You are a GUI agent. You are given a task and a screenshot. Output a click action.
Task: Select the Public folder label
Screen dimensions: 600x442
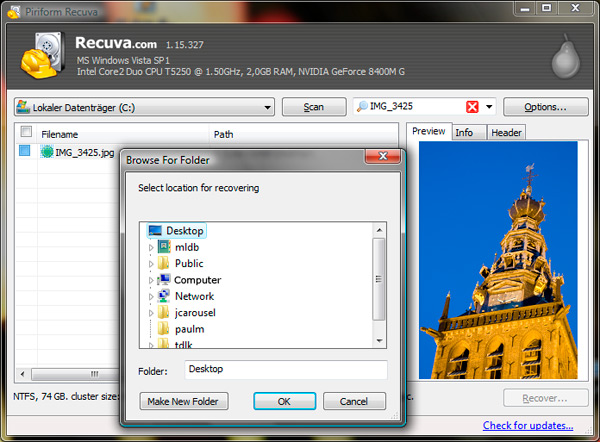(x=189, y=263)
